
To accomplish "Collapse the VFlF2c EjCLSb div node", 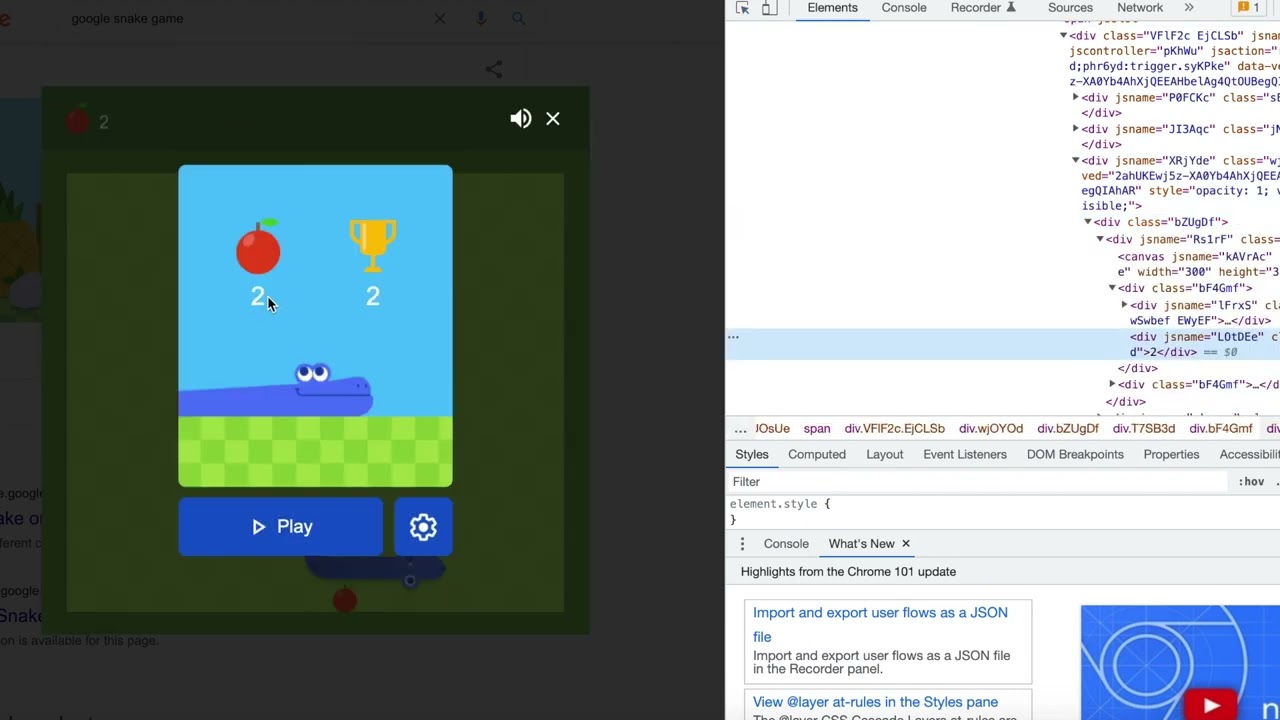I will coord(1063,36).
